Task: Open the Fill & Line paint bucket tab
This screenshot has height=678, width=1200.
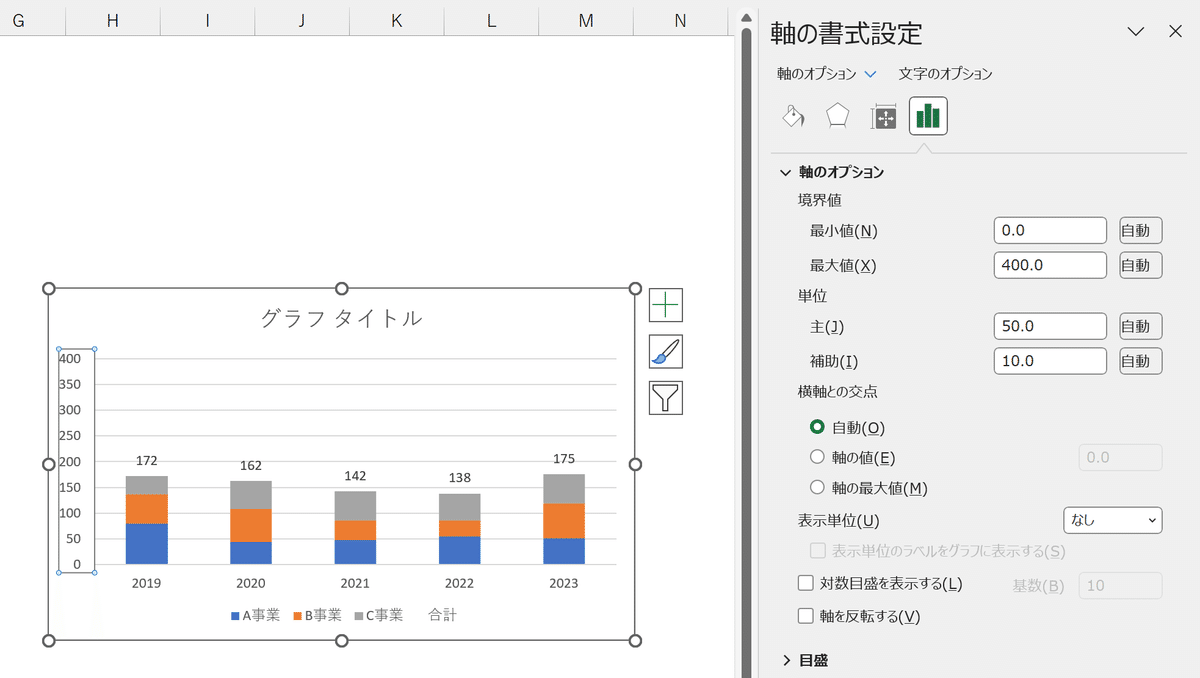Action: [x=793, y=117]
